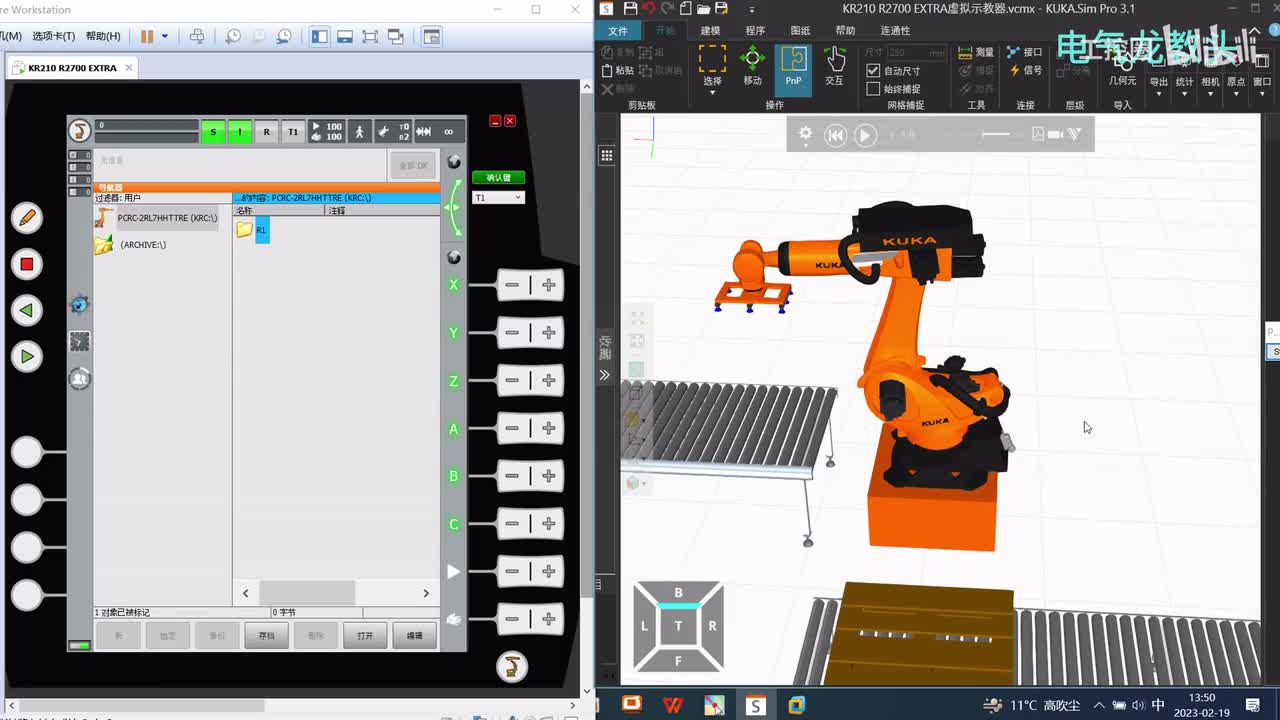Screen dimensions: 1280x720
Task: Click the 测量 measure tool
Action: tap(976, 52)
